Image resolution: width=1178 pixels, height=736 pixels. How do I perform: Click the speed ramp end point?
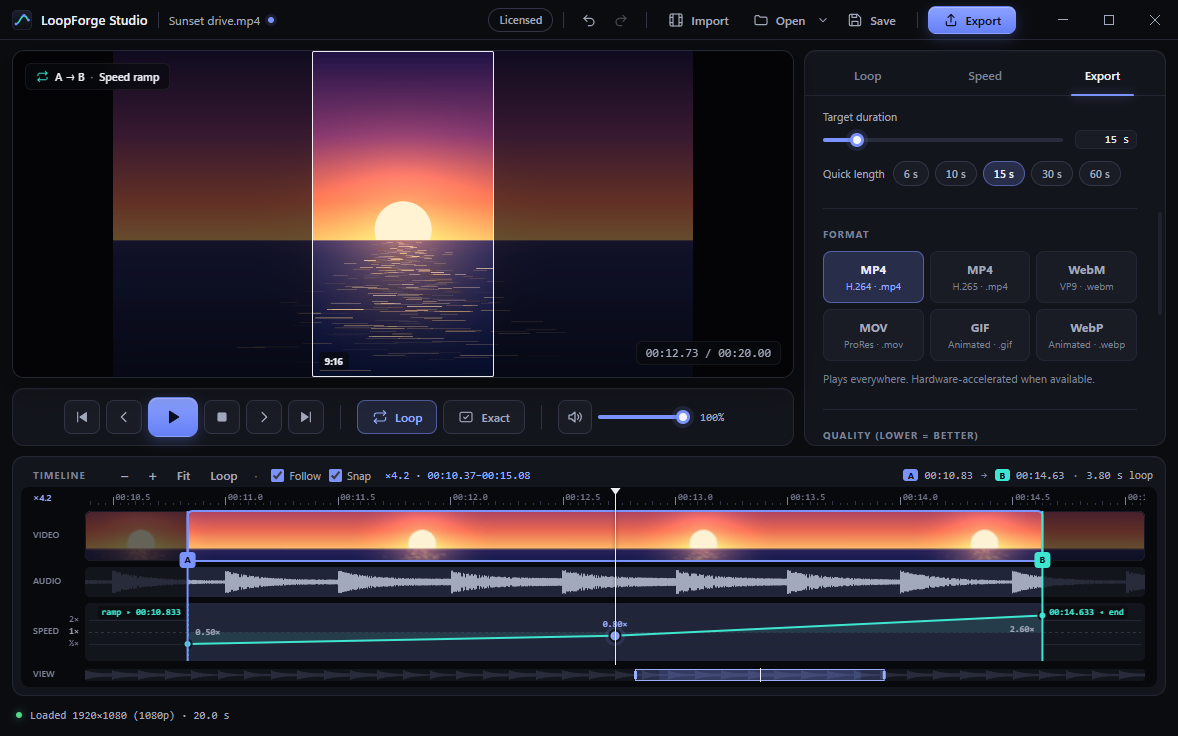[x=1042, y=616]
